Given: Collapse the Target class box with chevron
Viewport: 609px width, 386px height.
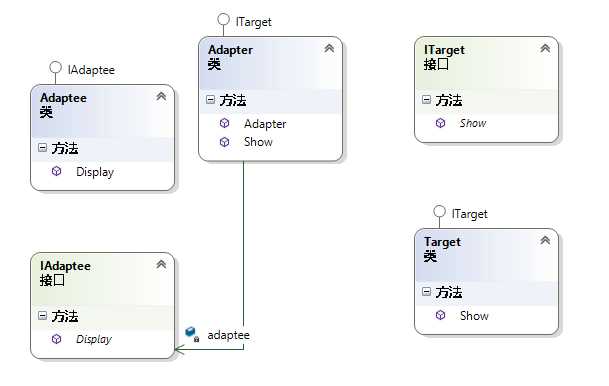Looking at the screenshot, I should click(x=545, y=240).
